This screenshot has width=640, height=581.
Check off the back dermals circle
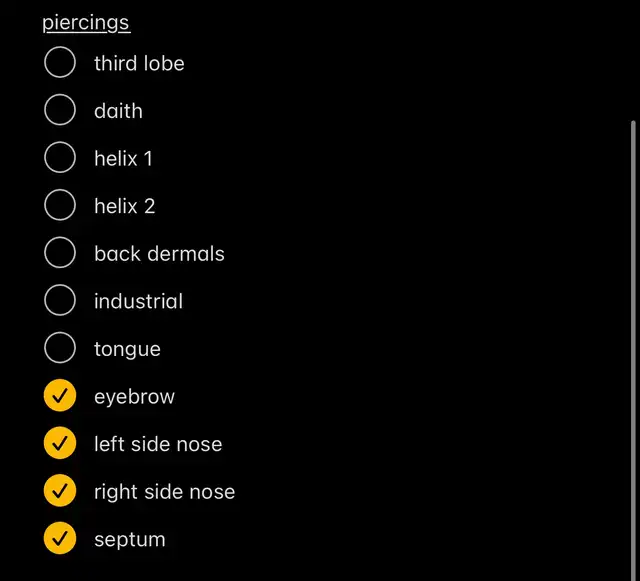tap(60, 252)
